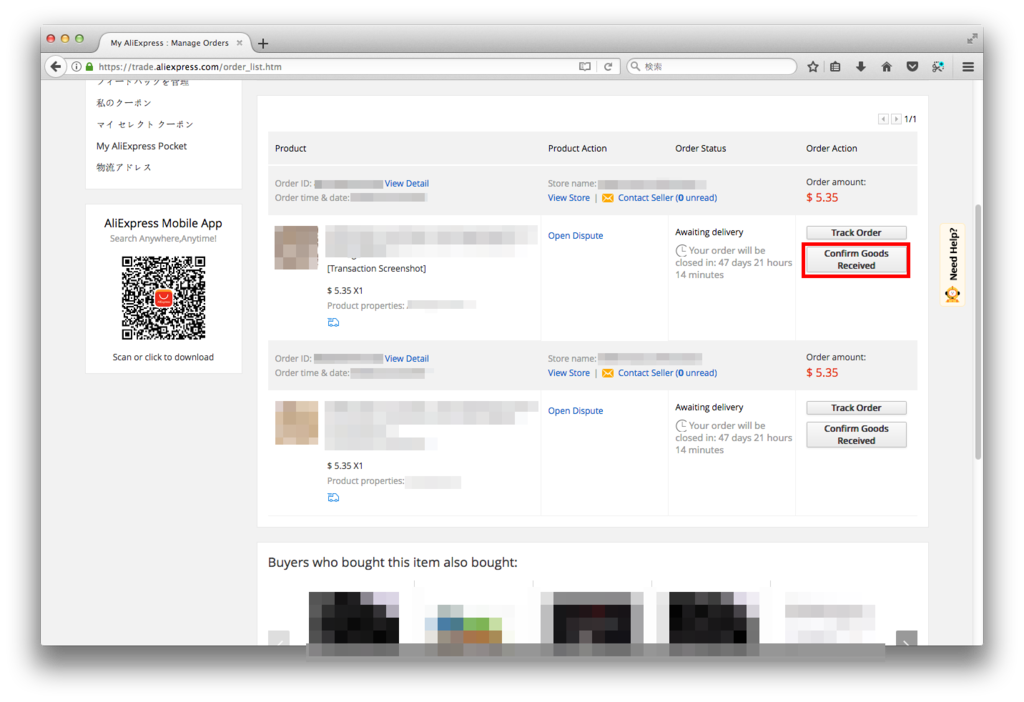
Task: Open site information icon in address bar
Action: click(x=76, y=67)
